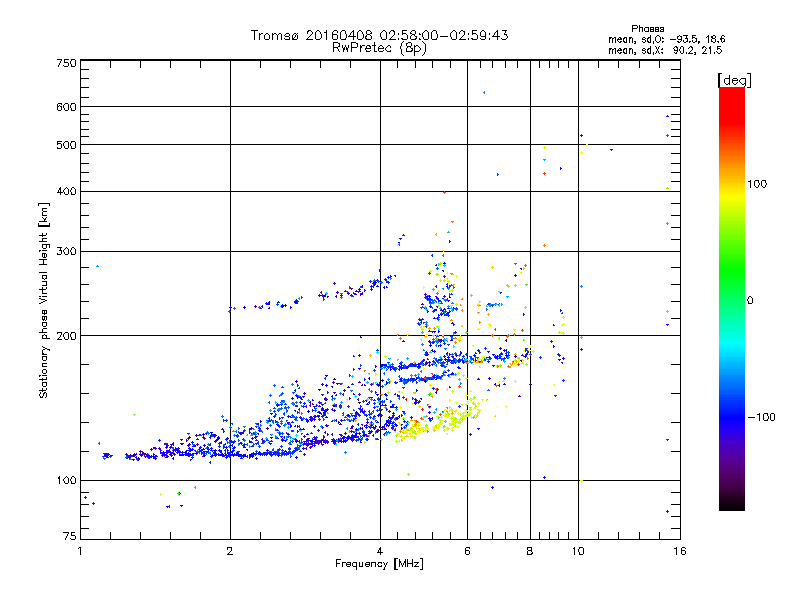Click the x-axis label 'Frequency [MHz]'

pos(379,564)
